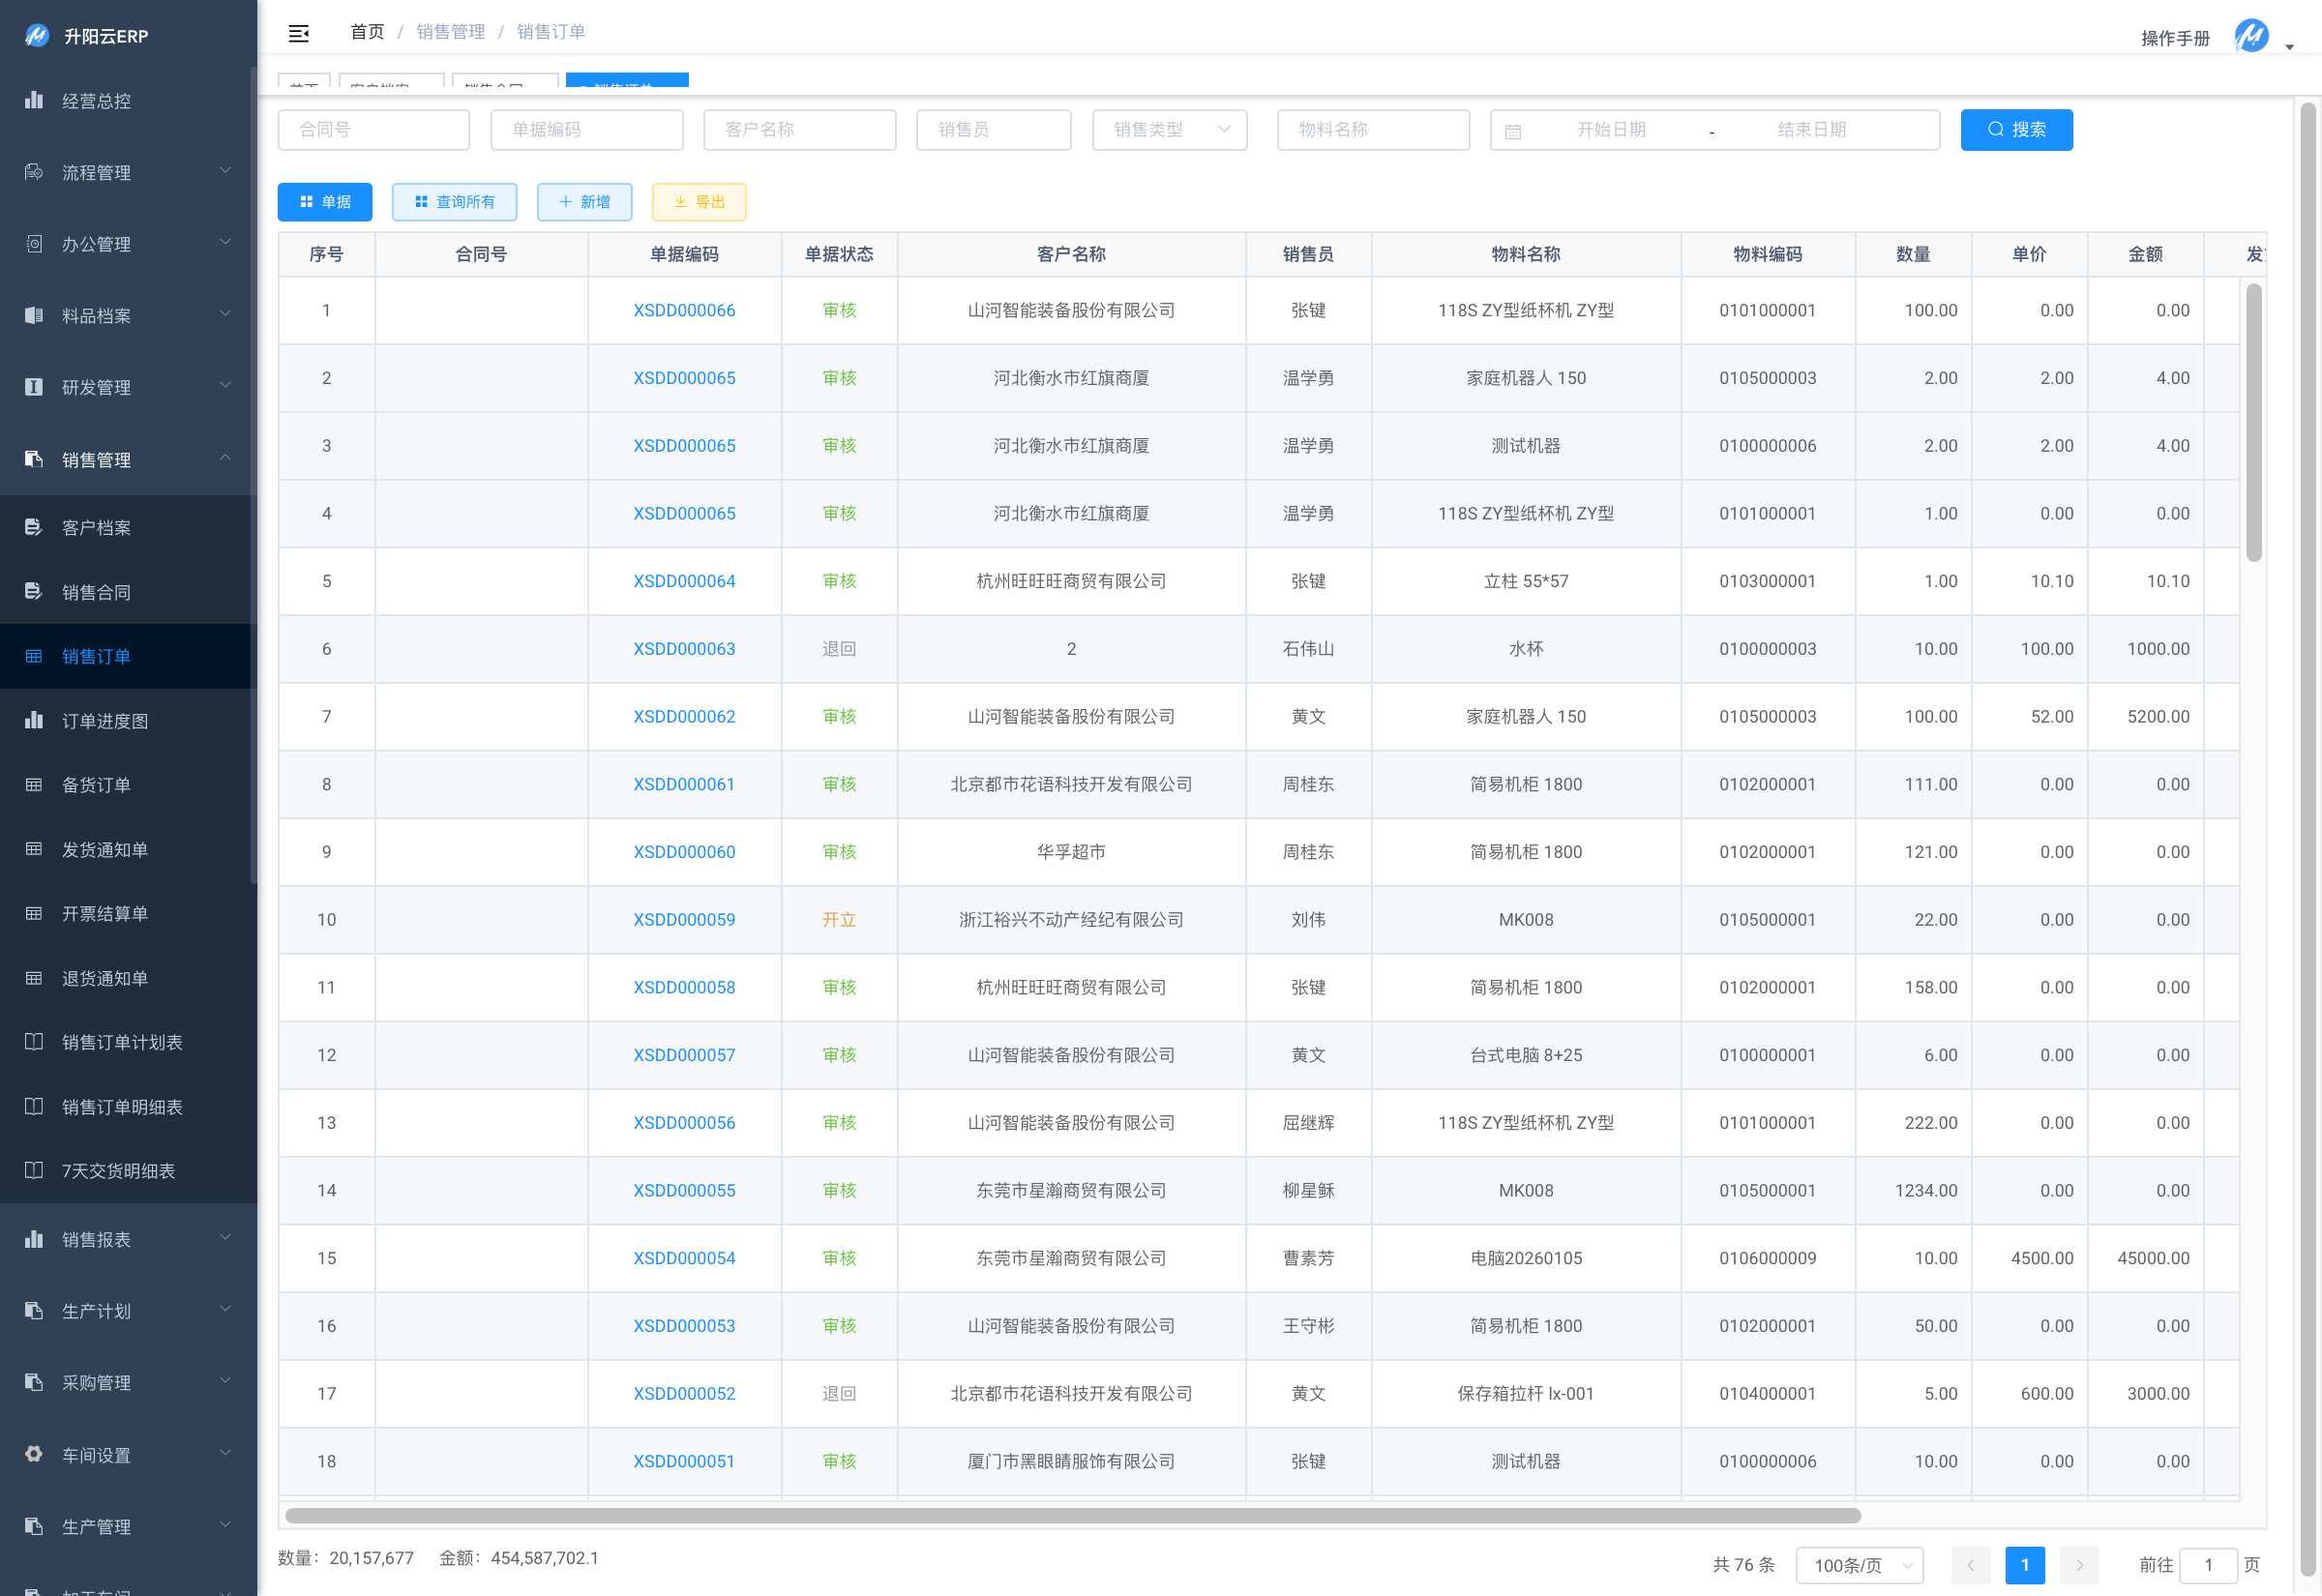Click the calendar icon in date range
The height and width of the screenshot is (1596, 2322).
1513,131
